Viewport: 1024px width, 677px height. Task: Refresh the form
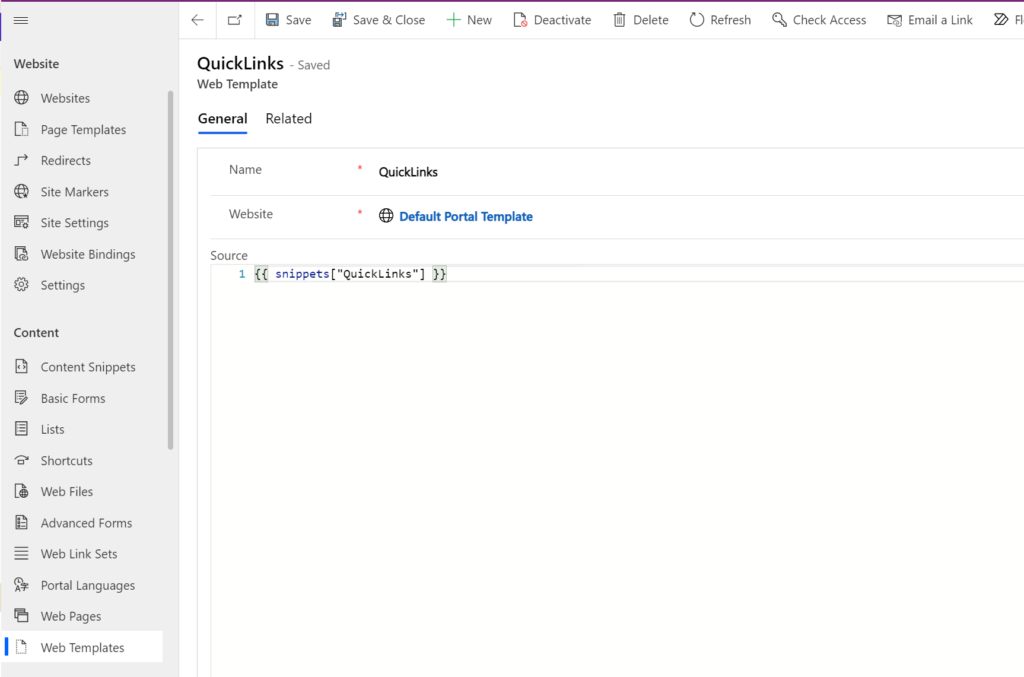[x=720, y=20]
